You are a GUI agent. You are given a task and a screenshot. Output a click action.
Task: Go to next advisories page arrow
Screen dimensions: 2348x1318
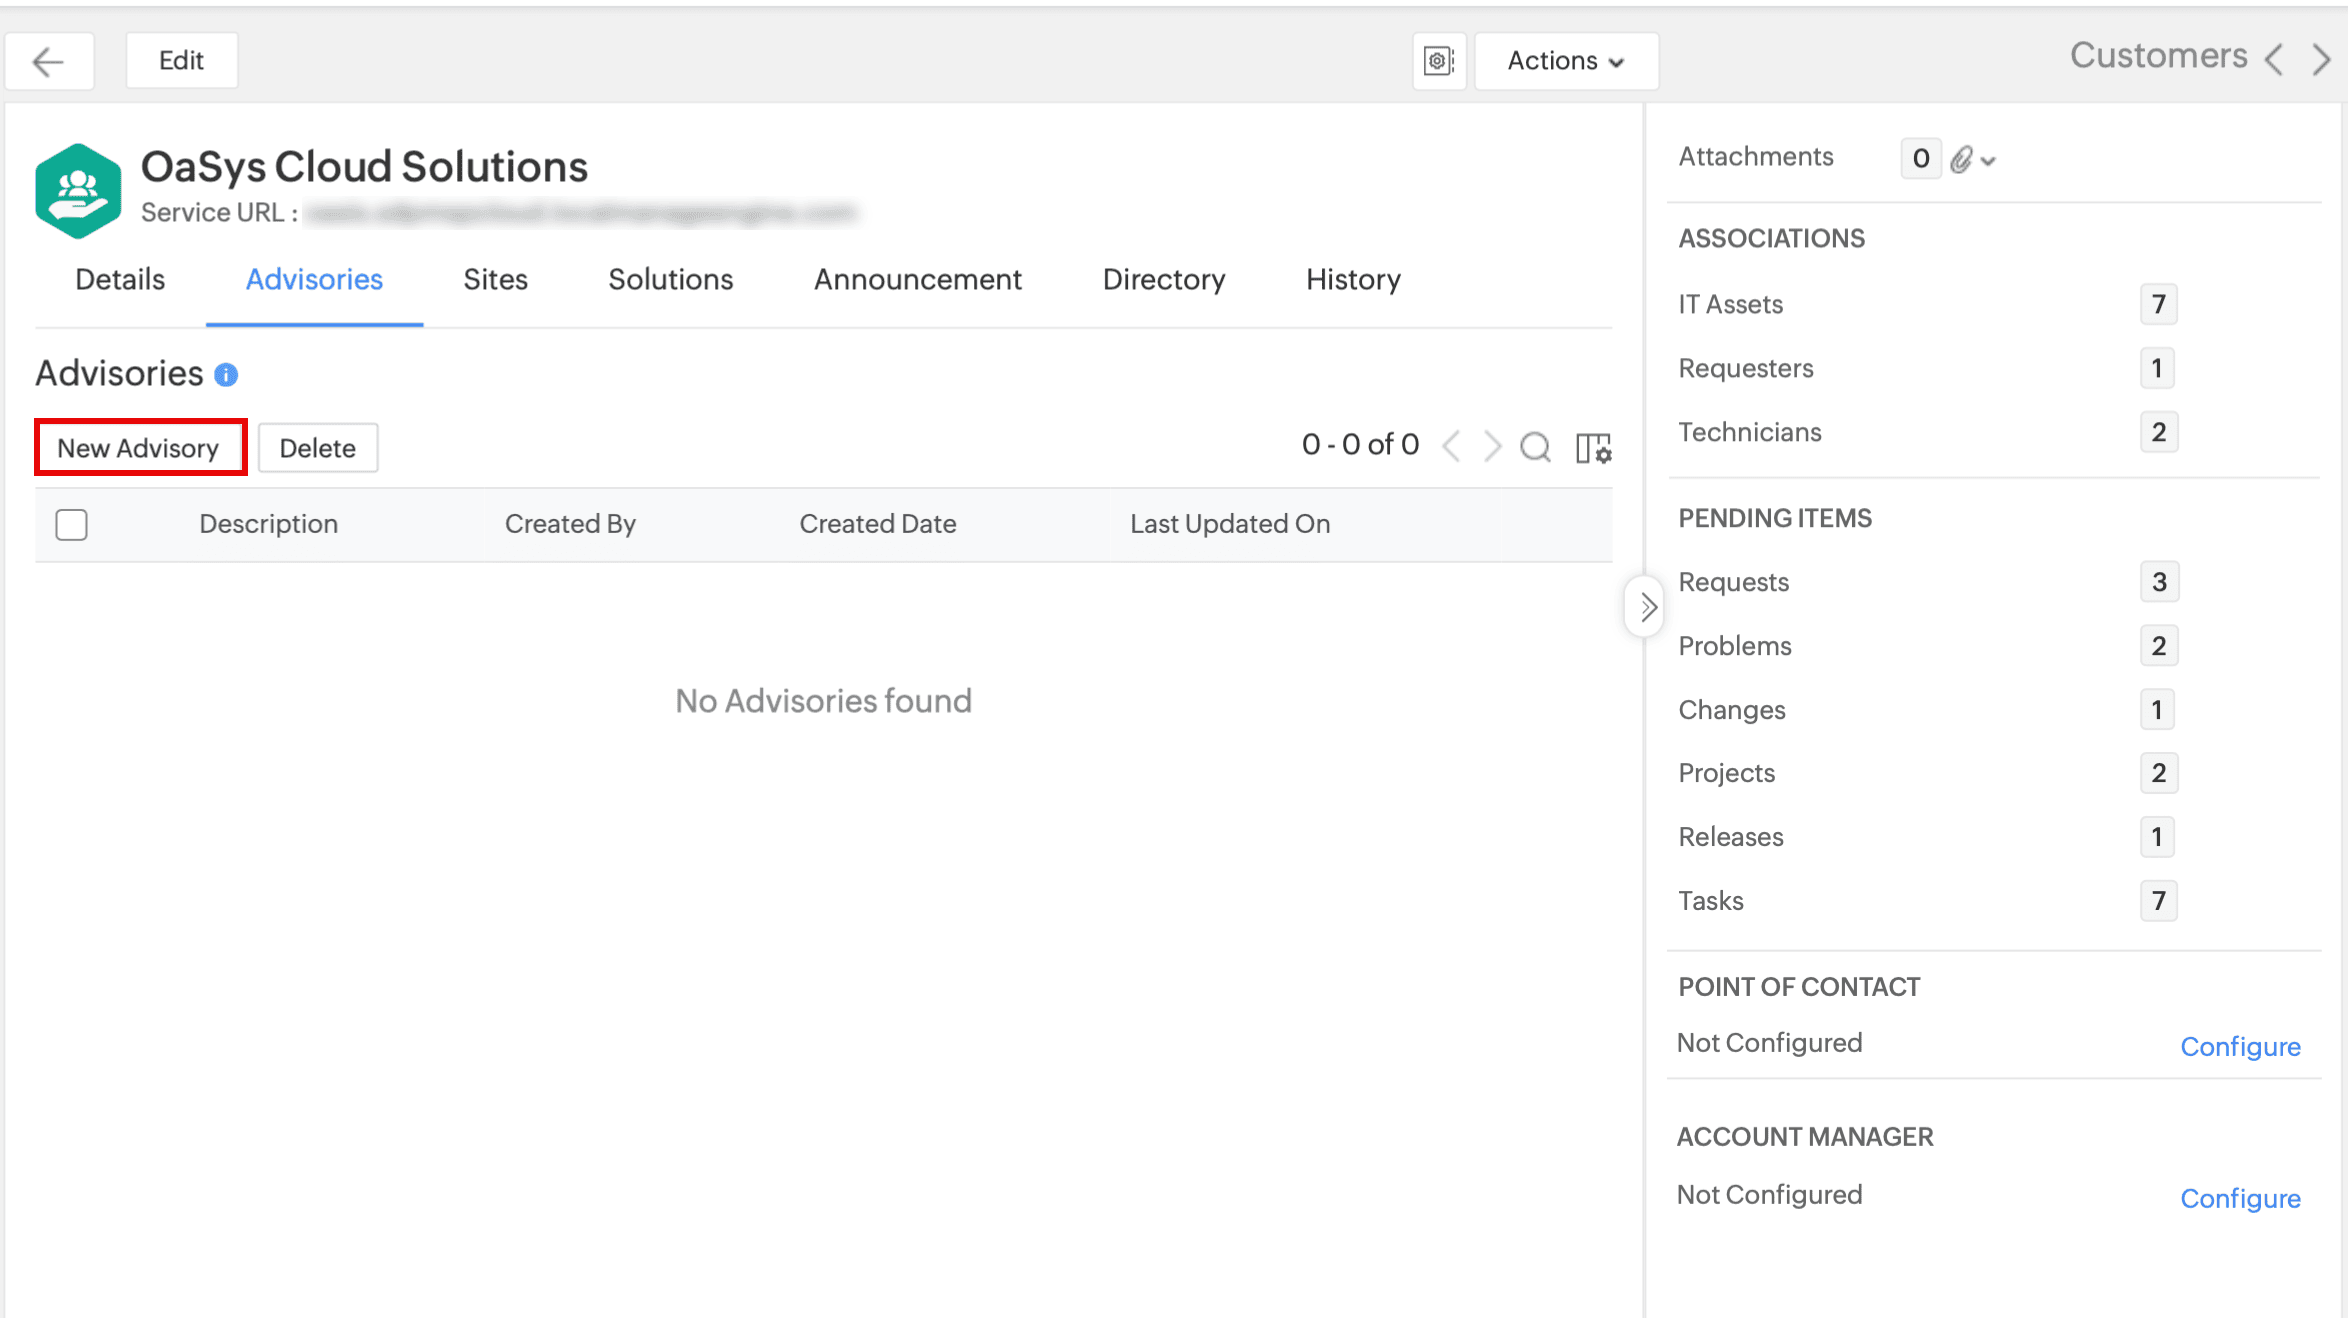1492,446
